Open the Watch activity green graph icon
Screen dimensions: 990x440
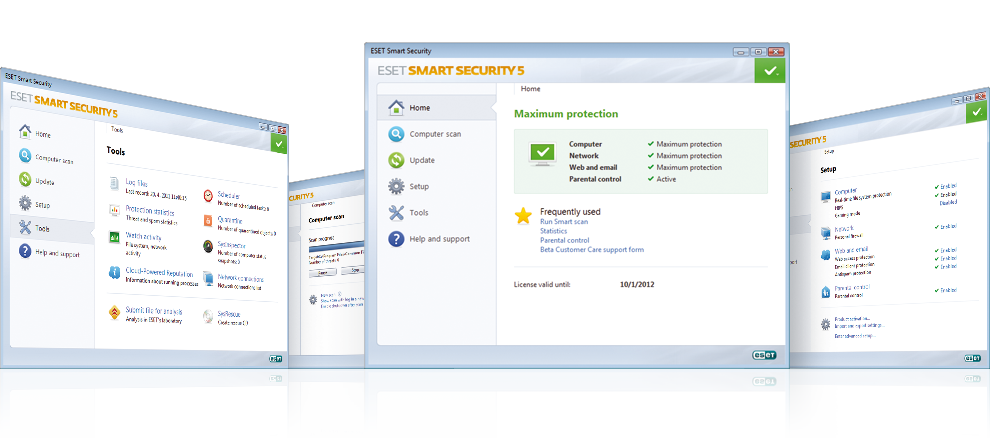point(114,237)
